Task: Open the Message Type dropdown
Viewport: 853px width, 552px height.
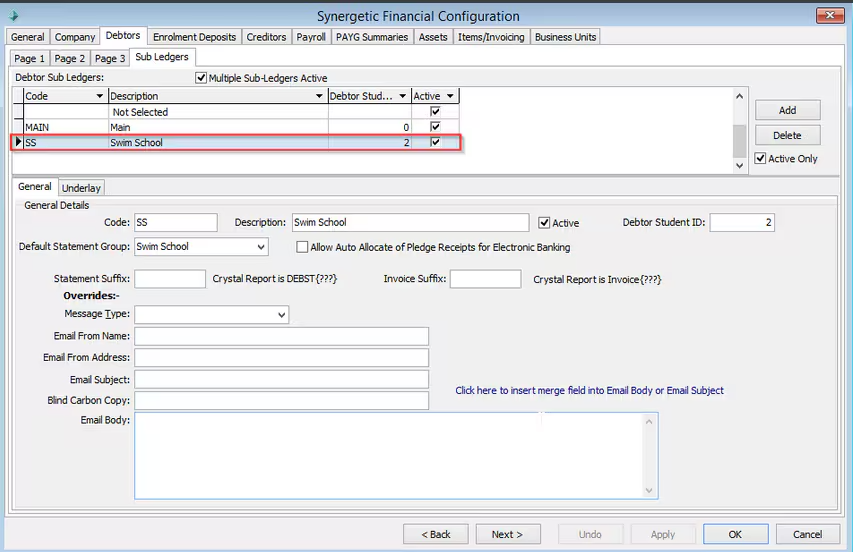Action: pos(281,315)
